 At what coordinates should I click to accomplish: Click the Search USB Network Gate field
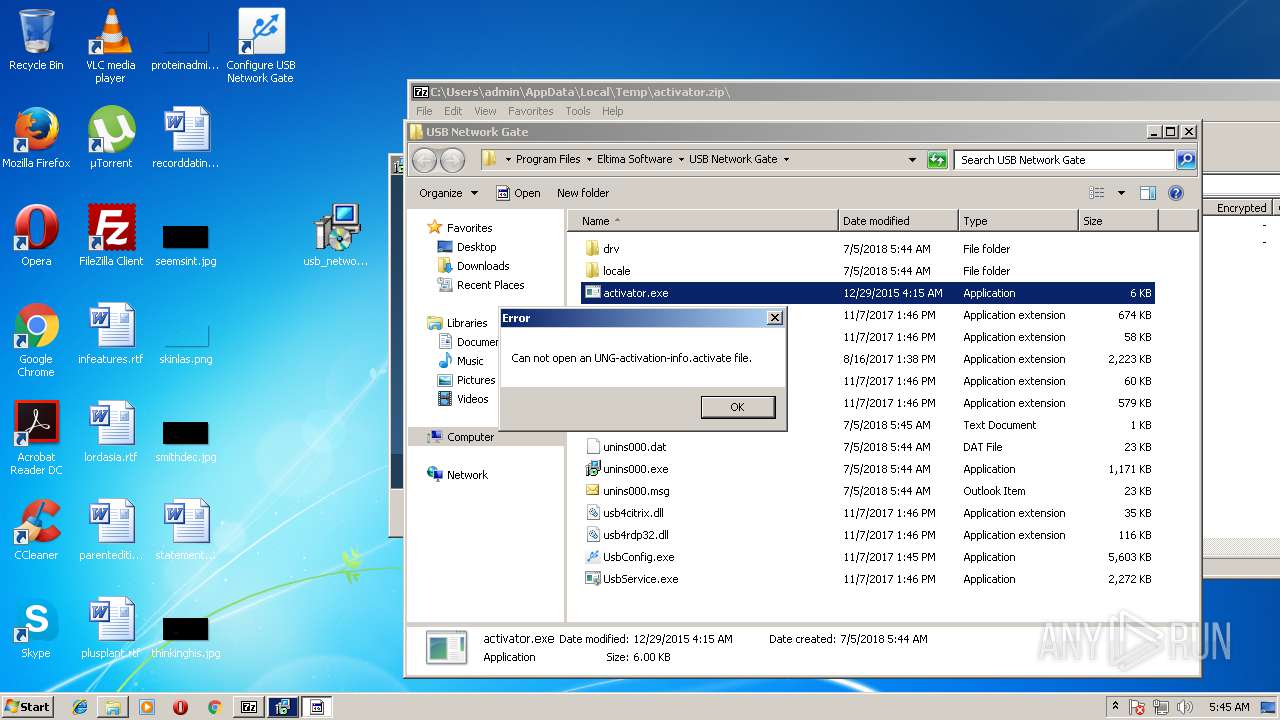click(1063, 160)
